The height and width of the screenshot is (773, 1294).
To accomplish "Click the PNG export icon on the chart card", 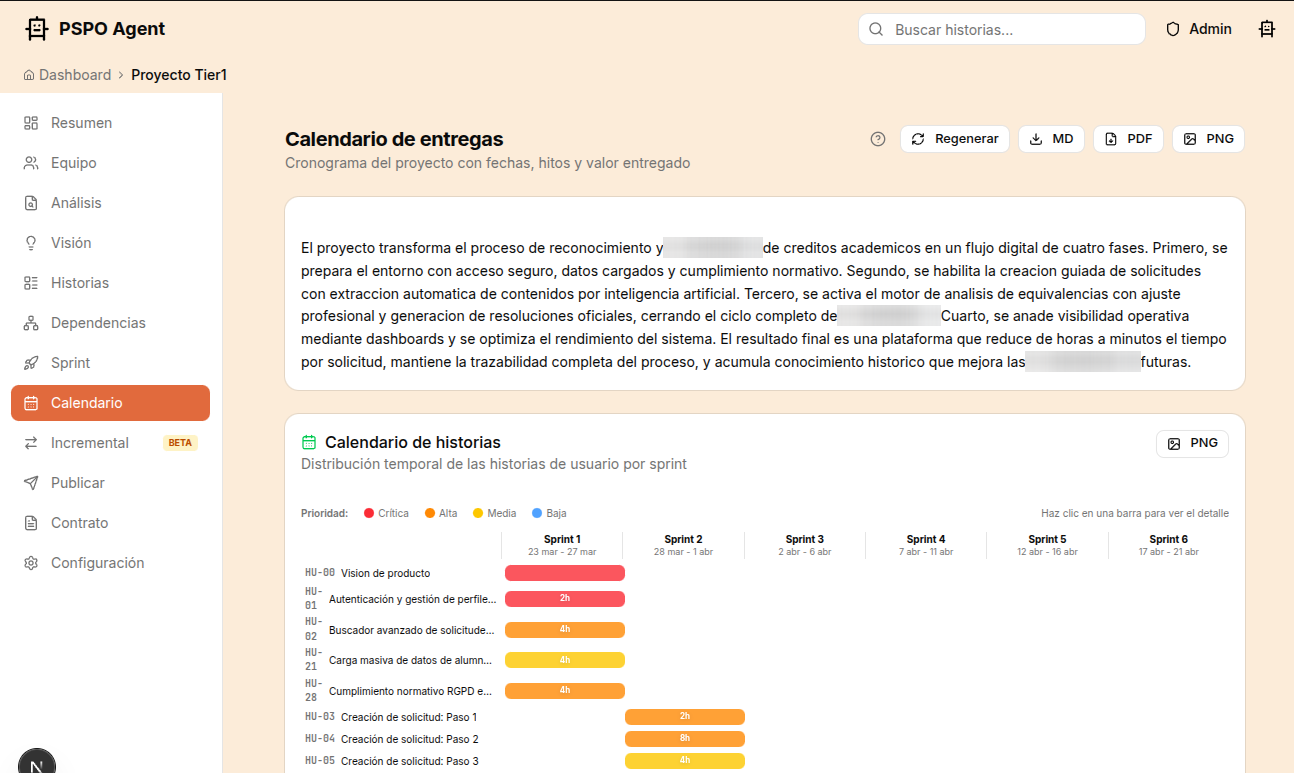I will click(x=1192, y=443).
